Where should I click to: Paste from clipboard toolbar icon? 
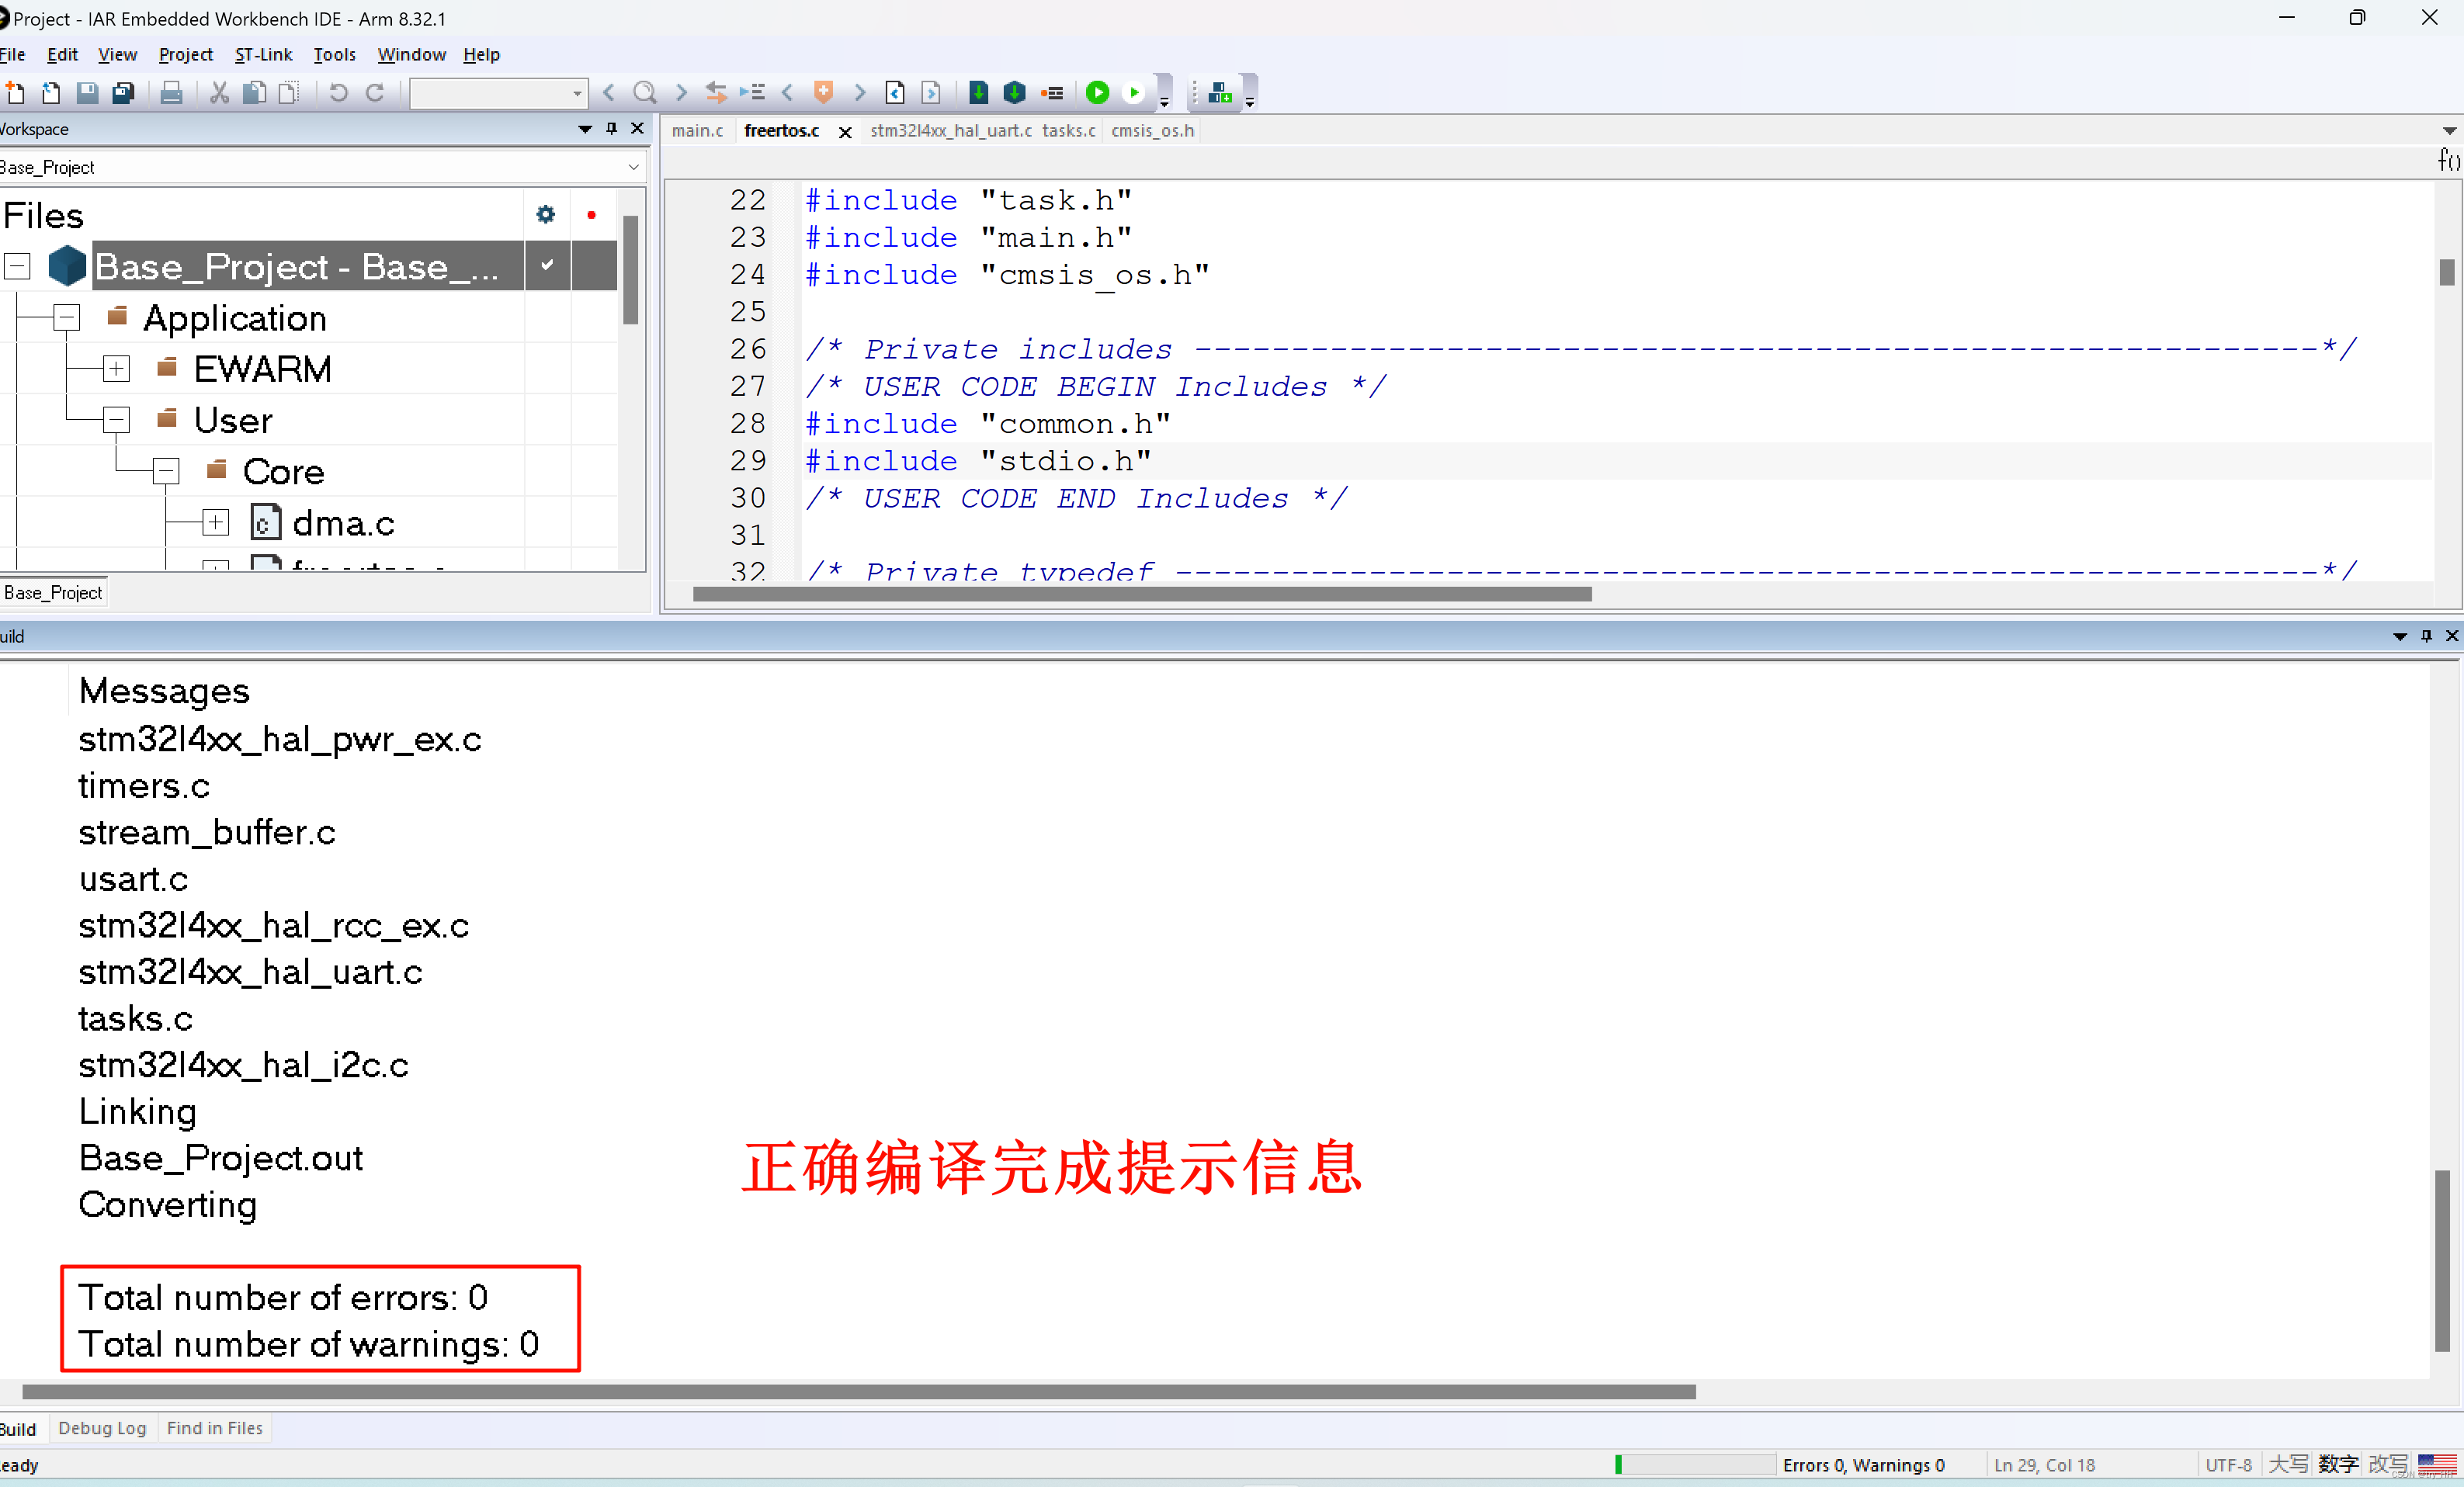point(290,93)
